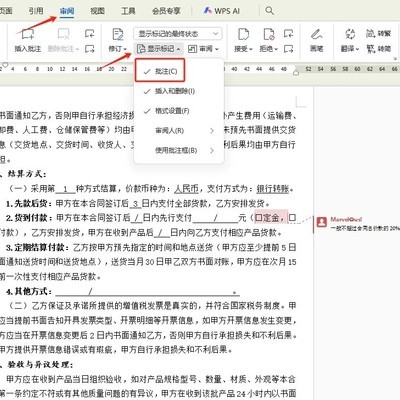This screenshot has width=400, height=400.
Task: Go to previous comment icon
Action: pyautogui.click(x=90, y=33)
